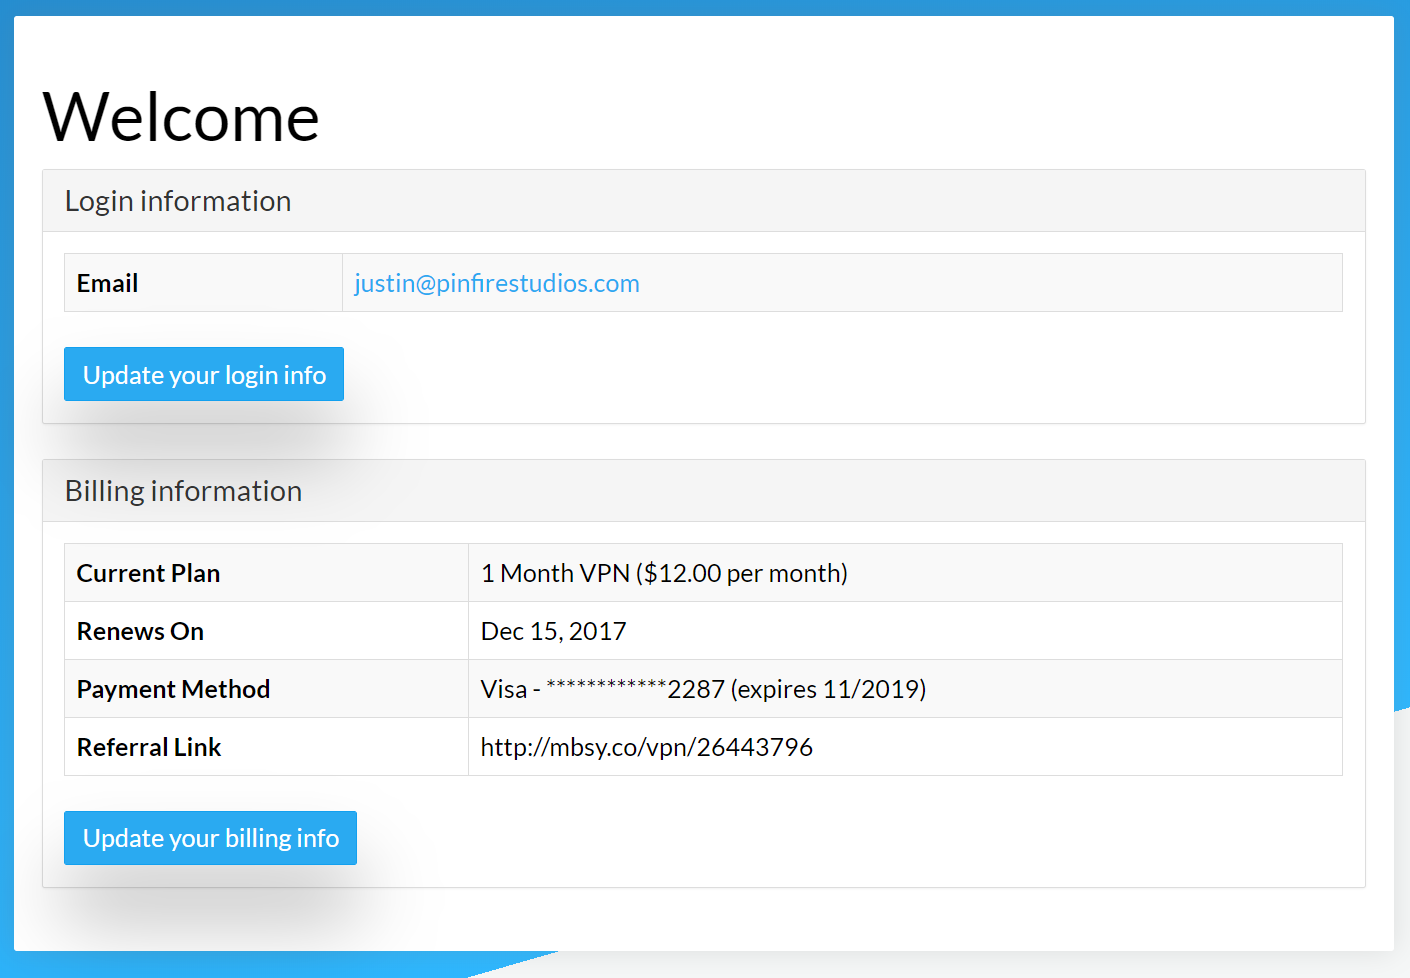Select the referral link URL text

pyautogui.click(x=646, y=748)
